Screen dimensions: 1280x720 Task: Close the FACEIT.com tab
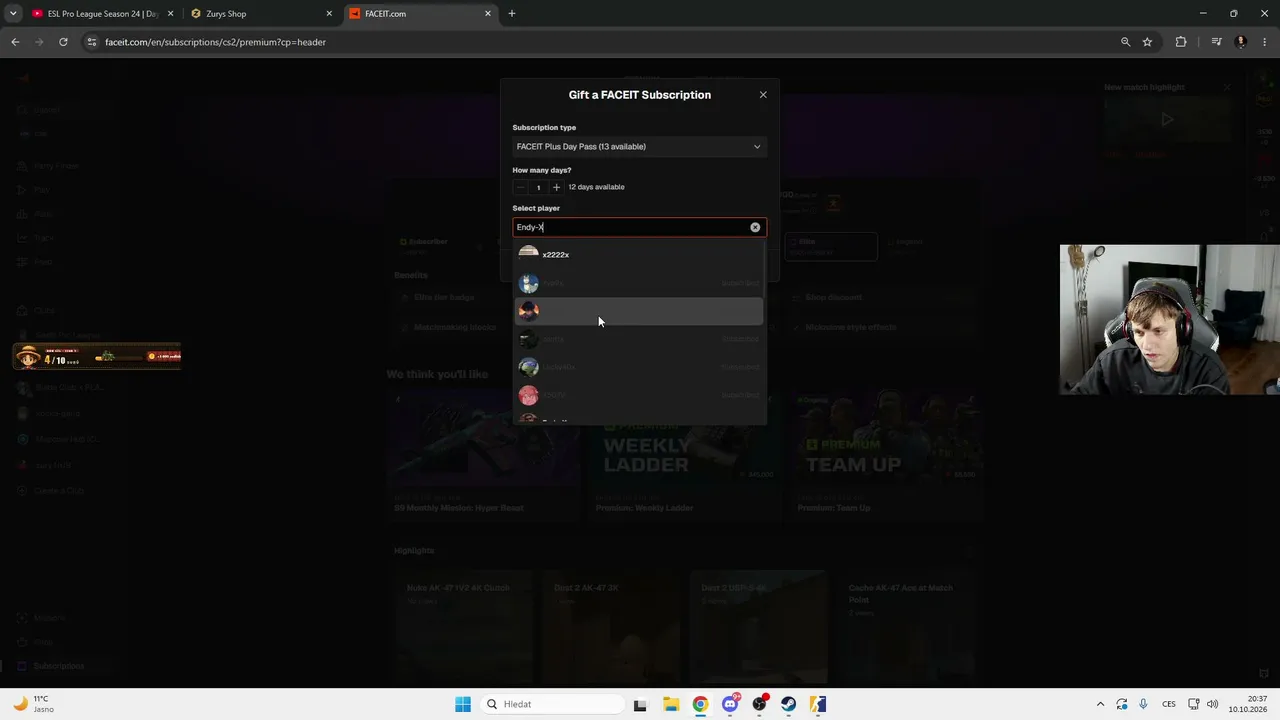click(488, 14)
